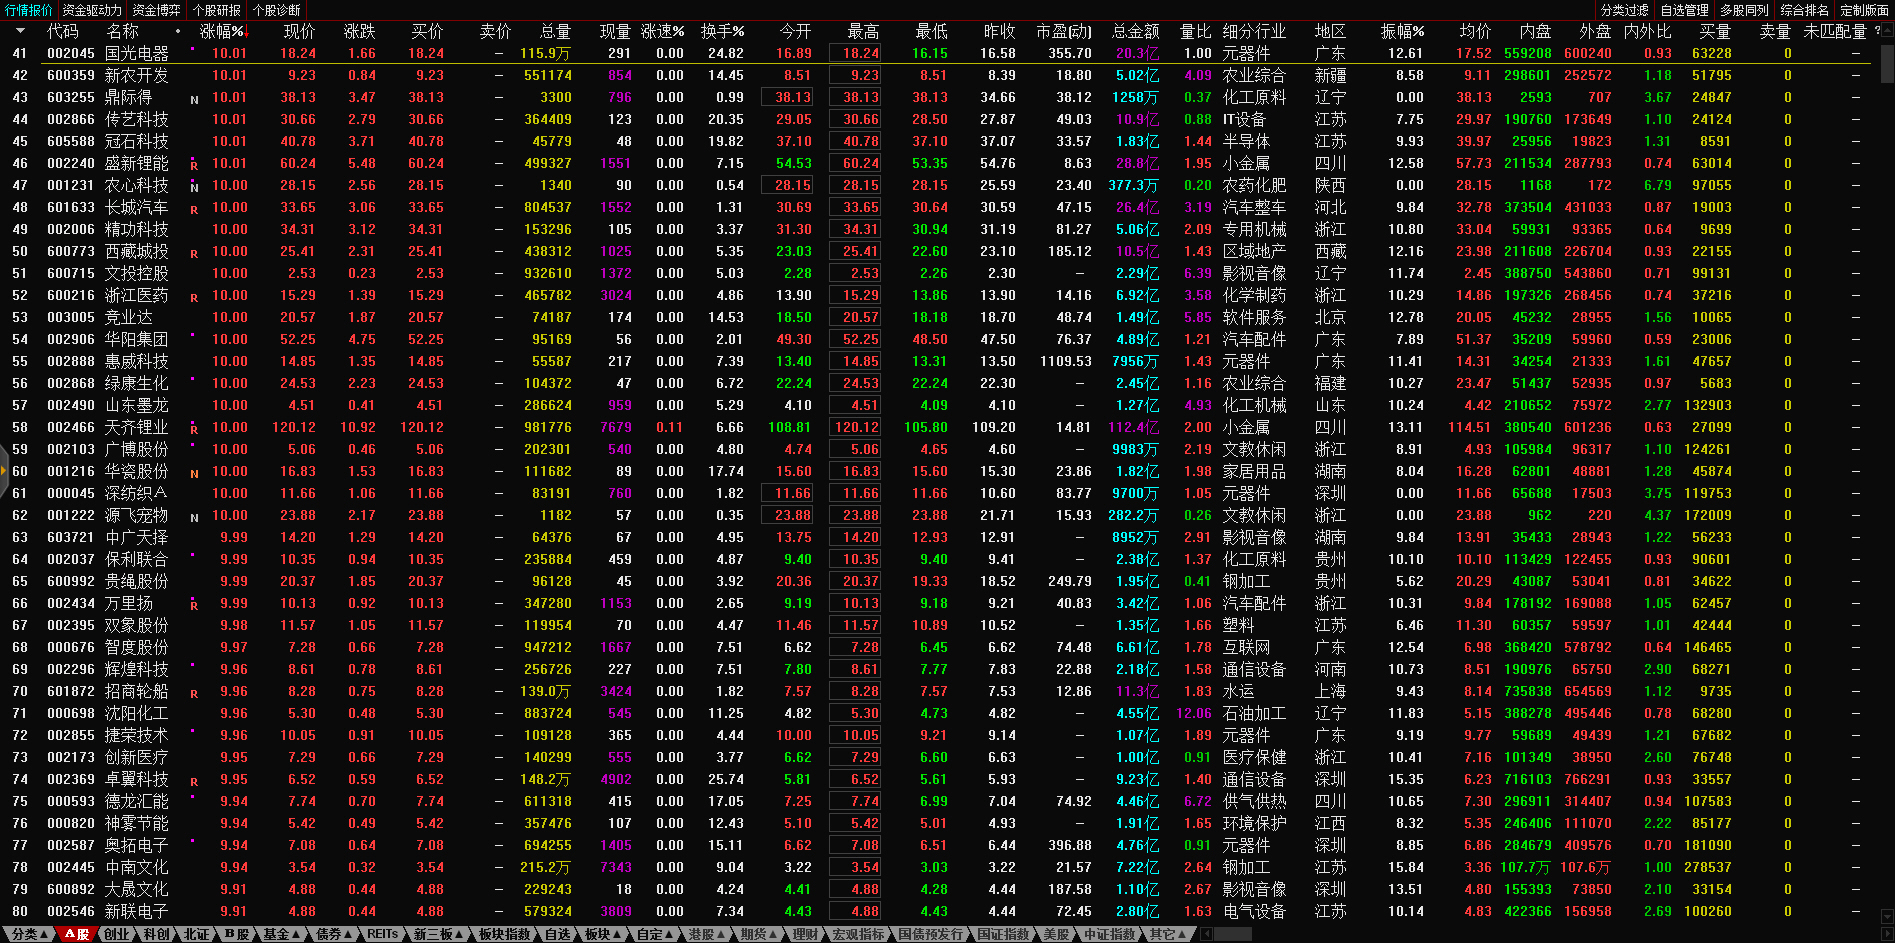
Task: Click the scroll-down arrow on vertical scrollbar
Action: [x=1886, y=916]
